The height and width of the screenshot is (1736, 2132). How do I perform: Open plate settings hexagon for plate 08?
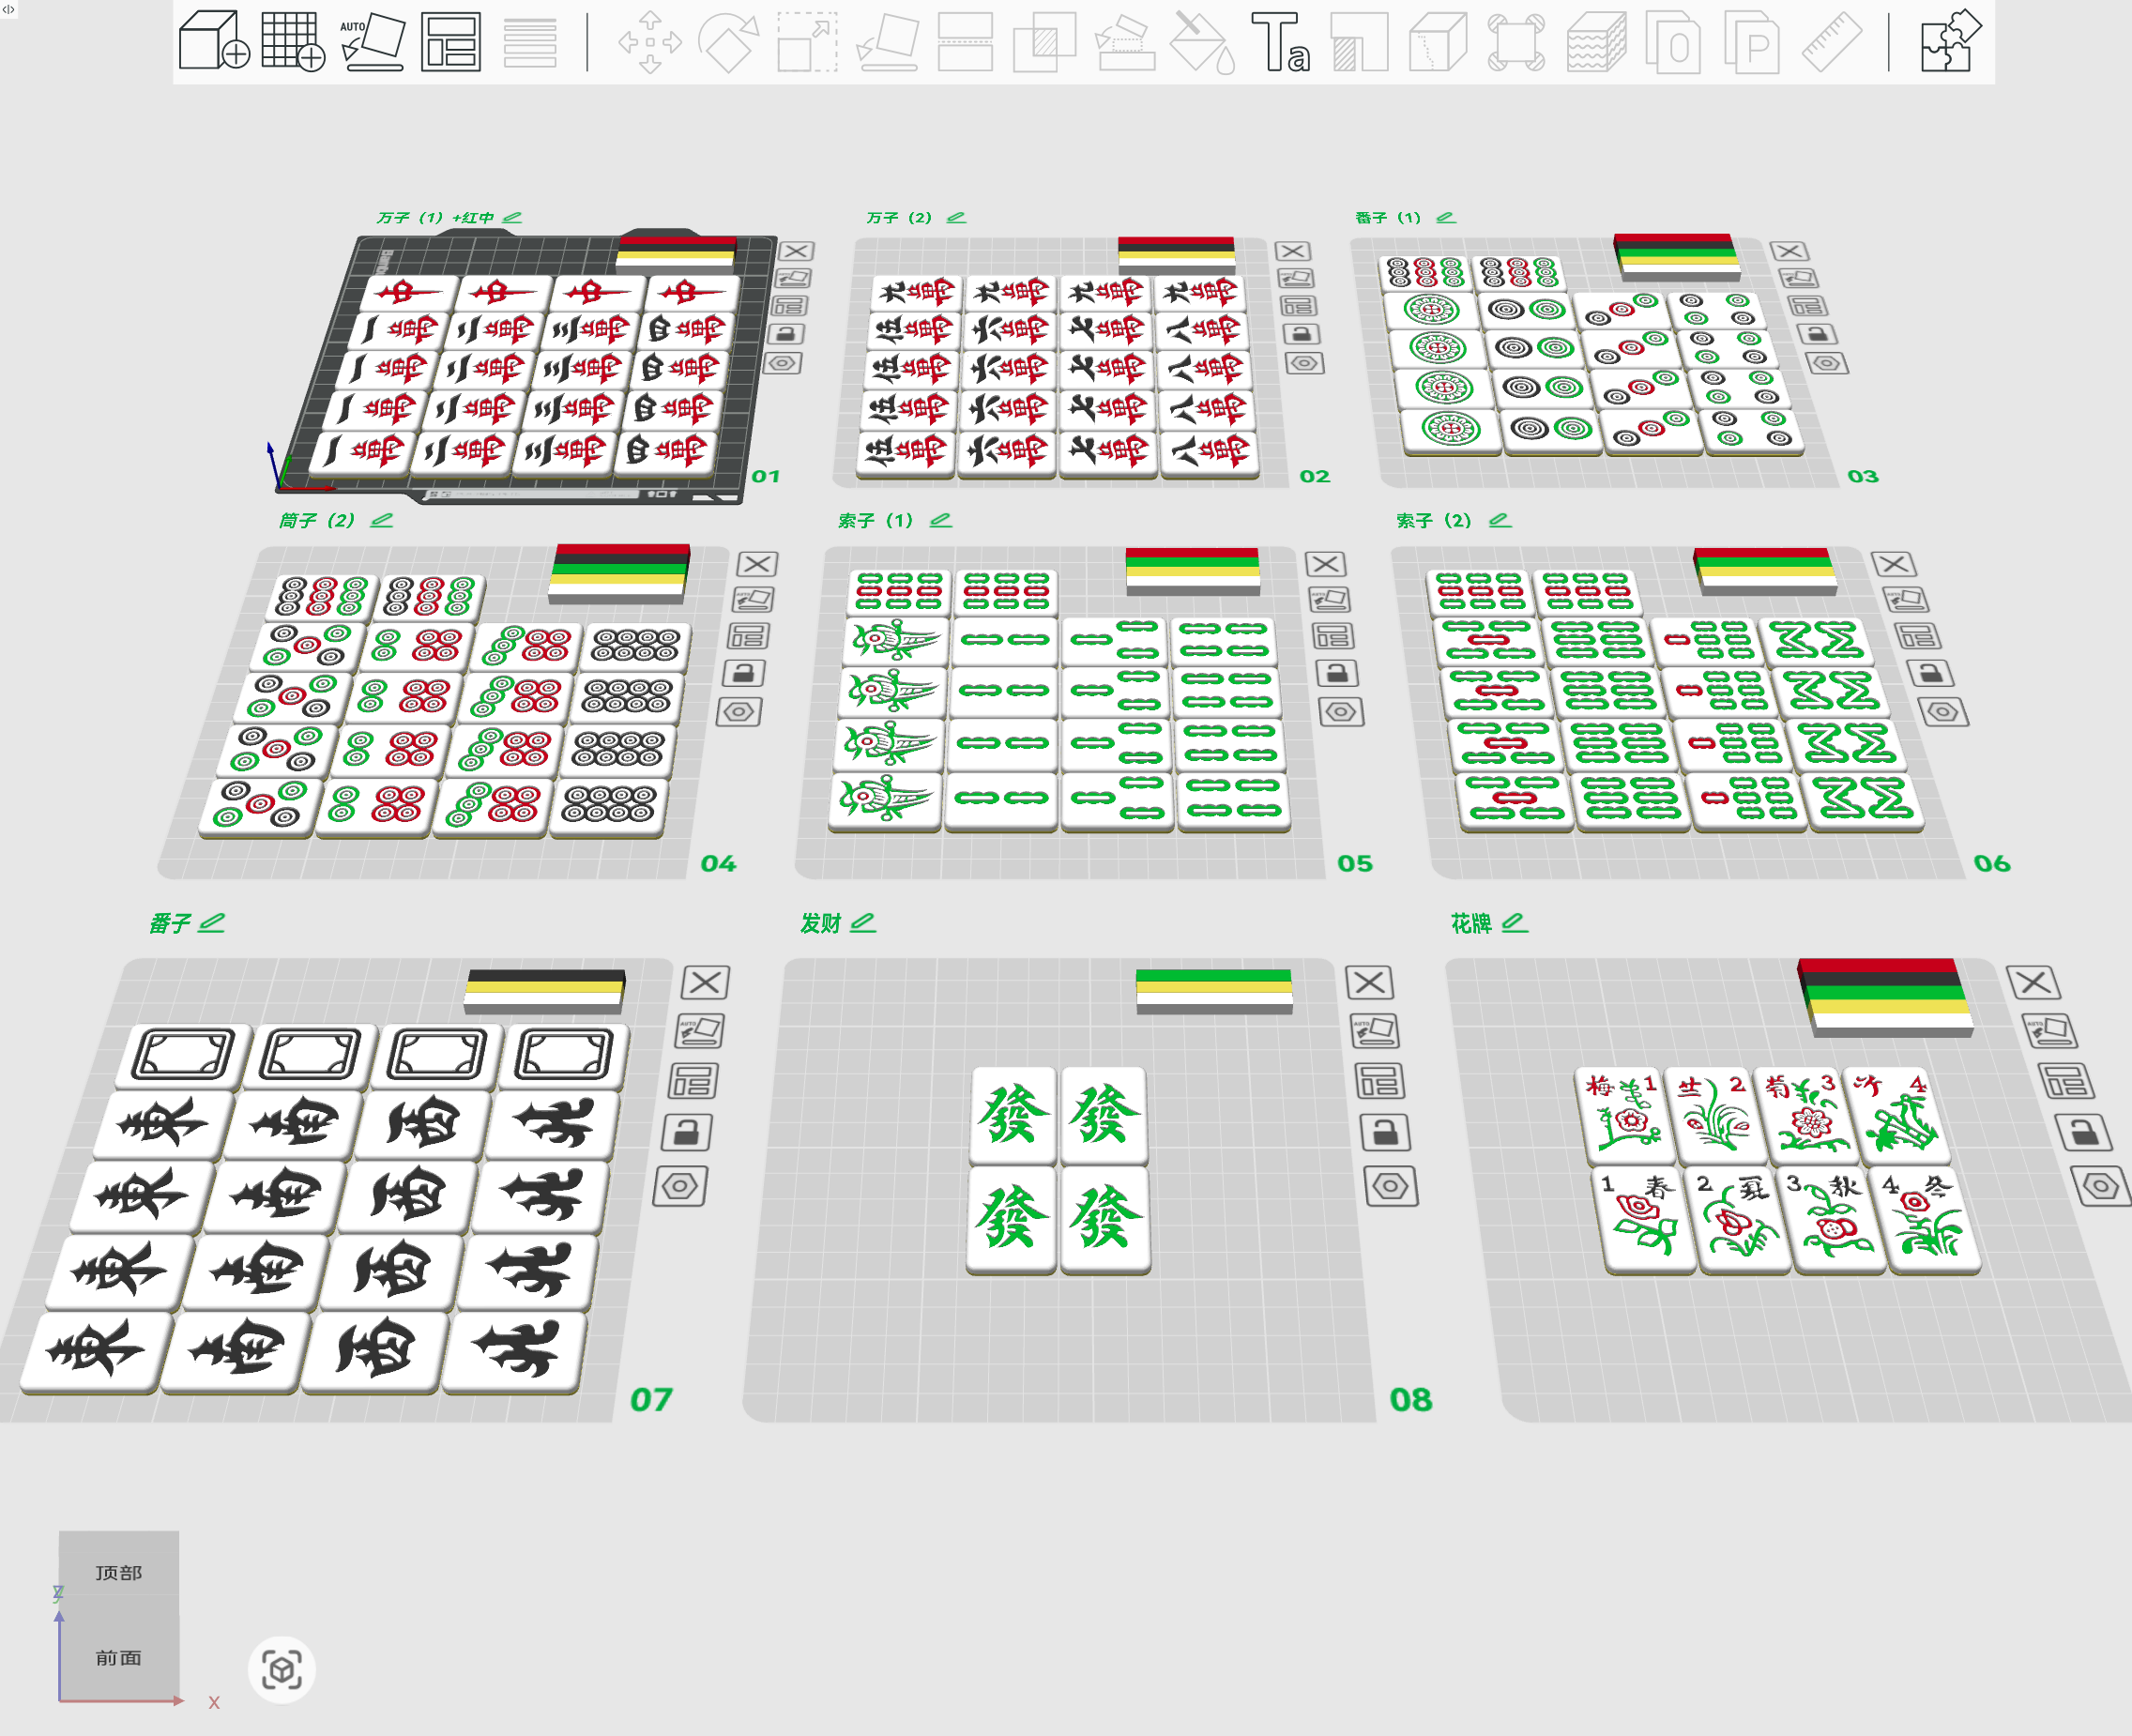pos(1391,1186)
